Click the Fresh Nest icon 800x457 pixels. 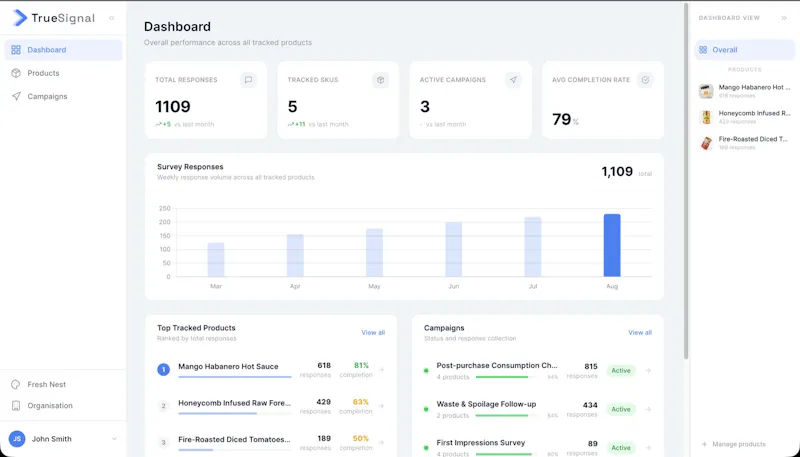point(16,385)
